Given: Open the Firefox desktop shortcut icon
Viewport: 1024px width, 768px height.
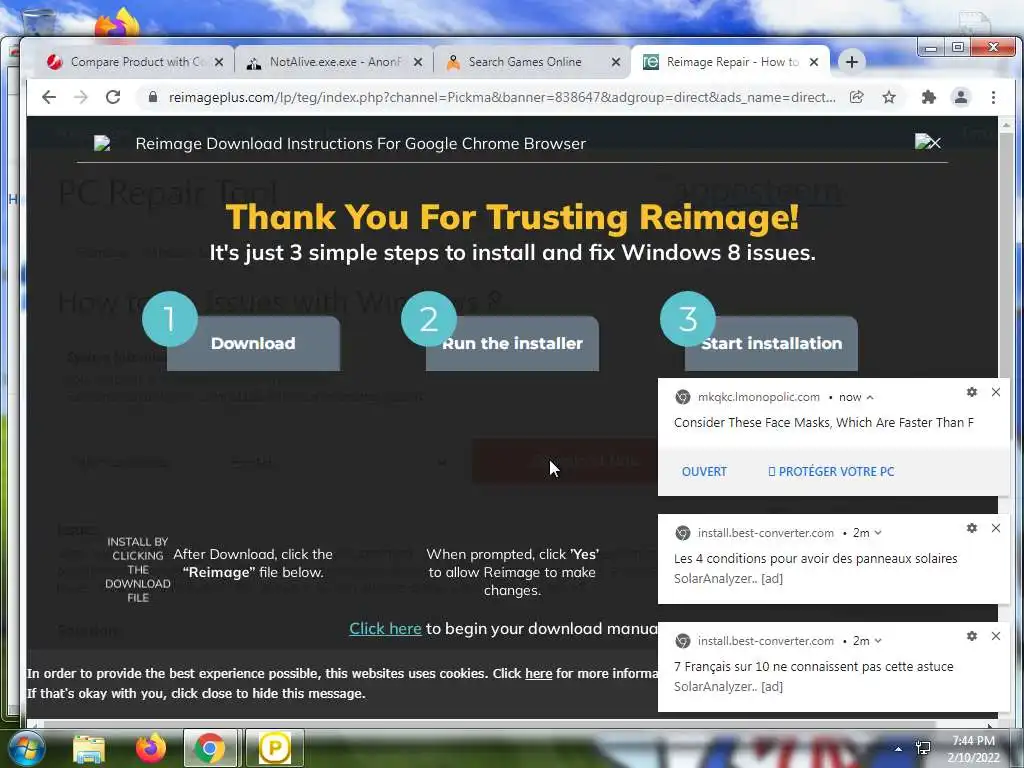Looking at the screenshot, I should [118, 26].
